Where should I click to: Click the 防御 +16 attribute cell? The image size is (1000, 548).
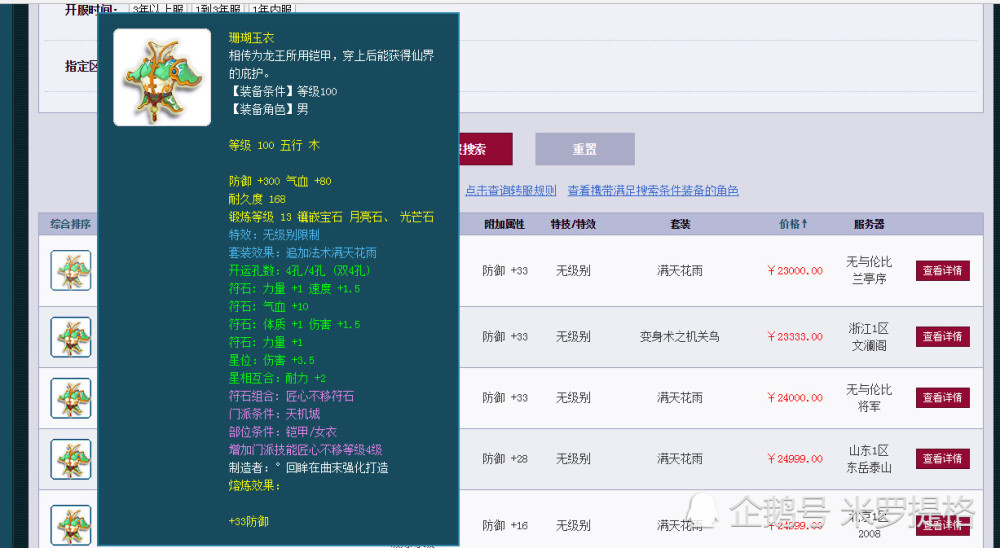point(504,526)
